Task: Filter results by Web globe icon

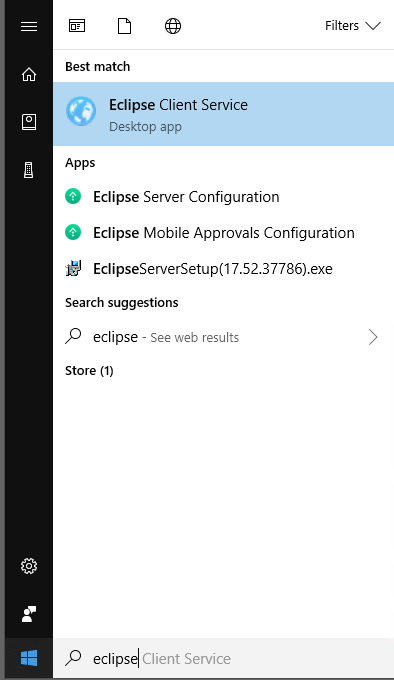Action: [x=173, y=26]
